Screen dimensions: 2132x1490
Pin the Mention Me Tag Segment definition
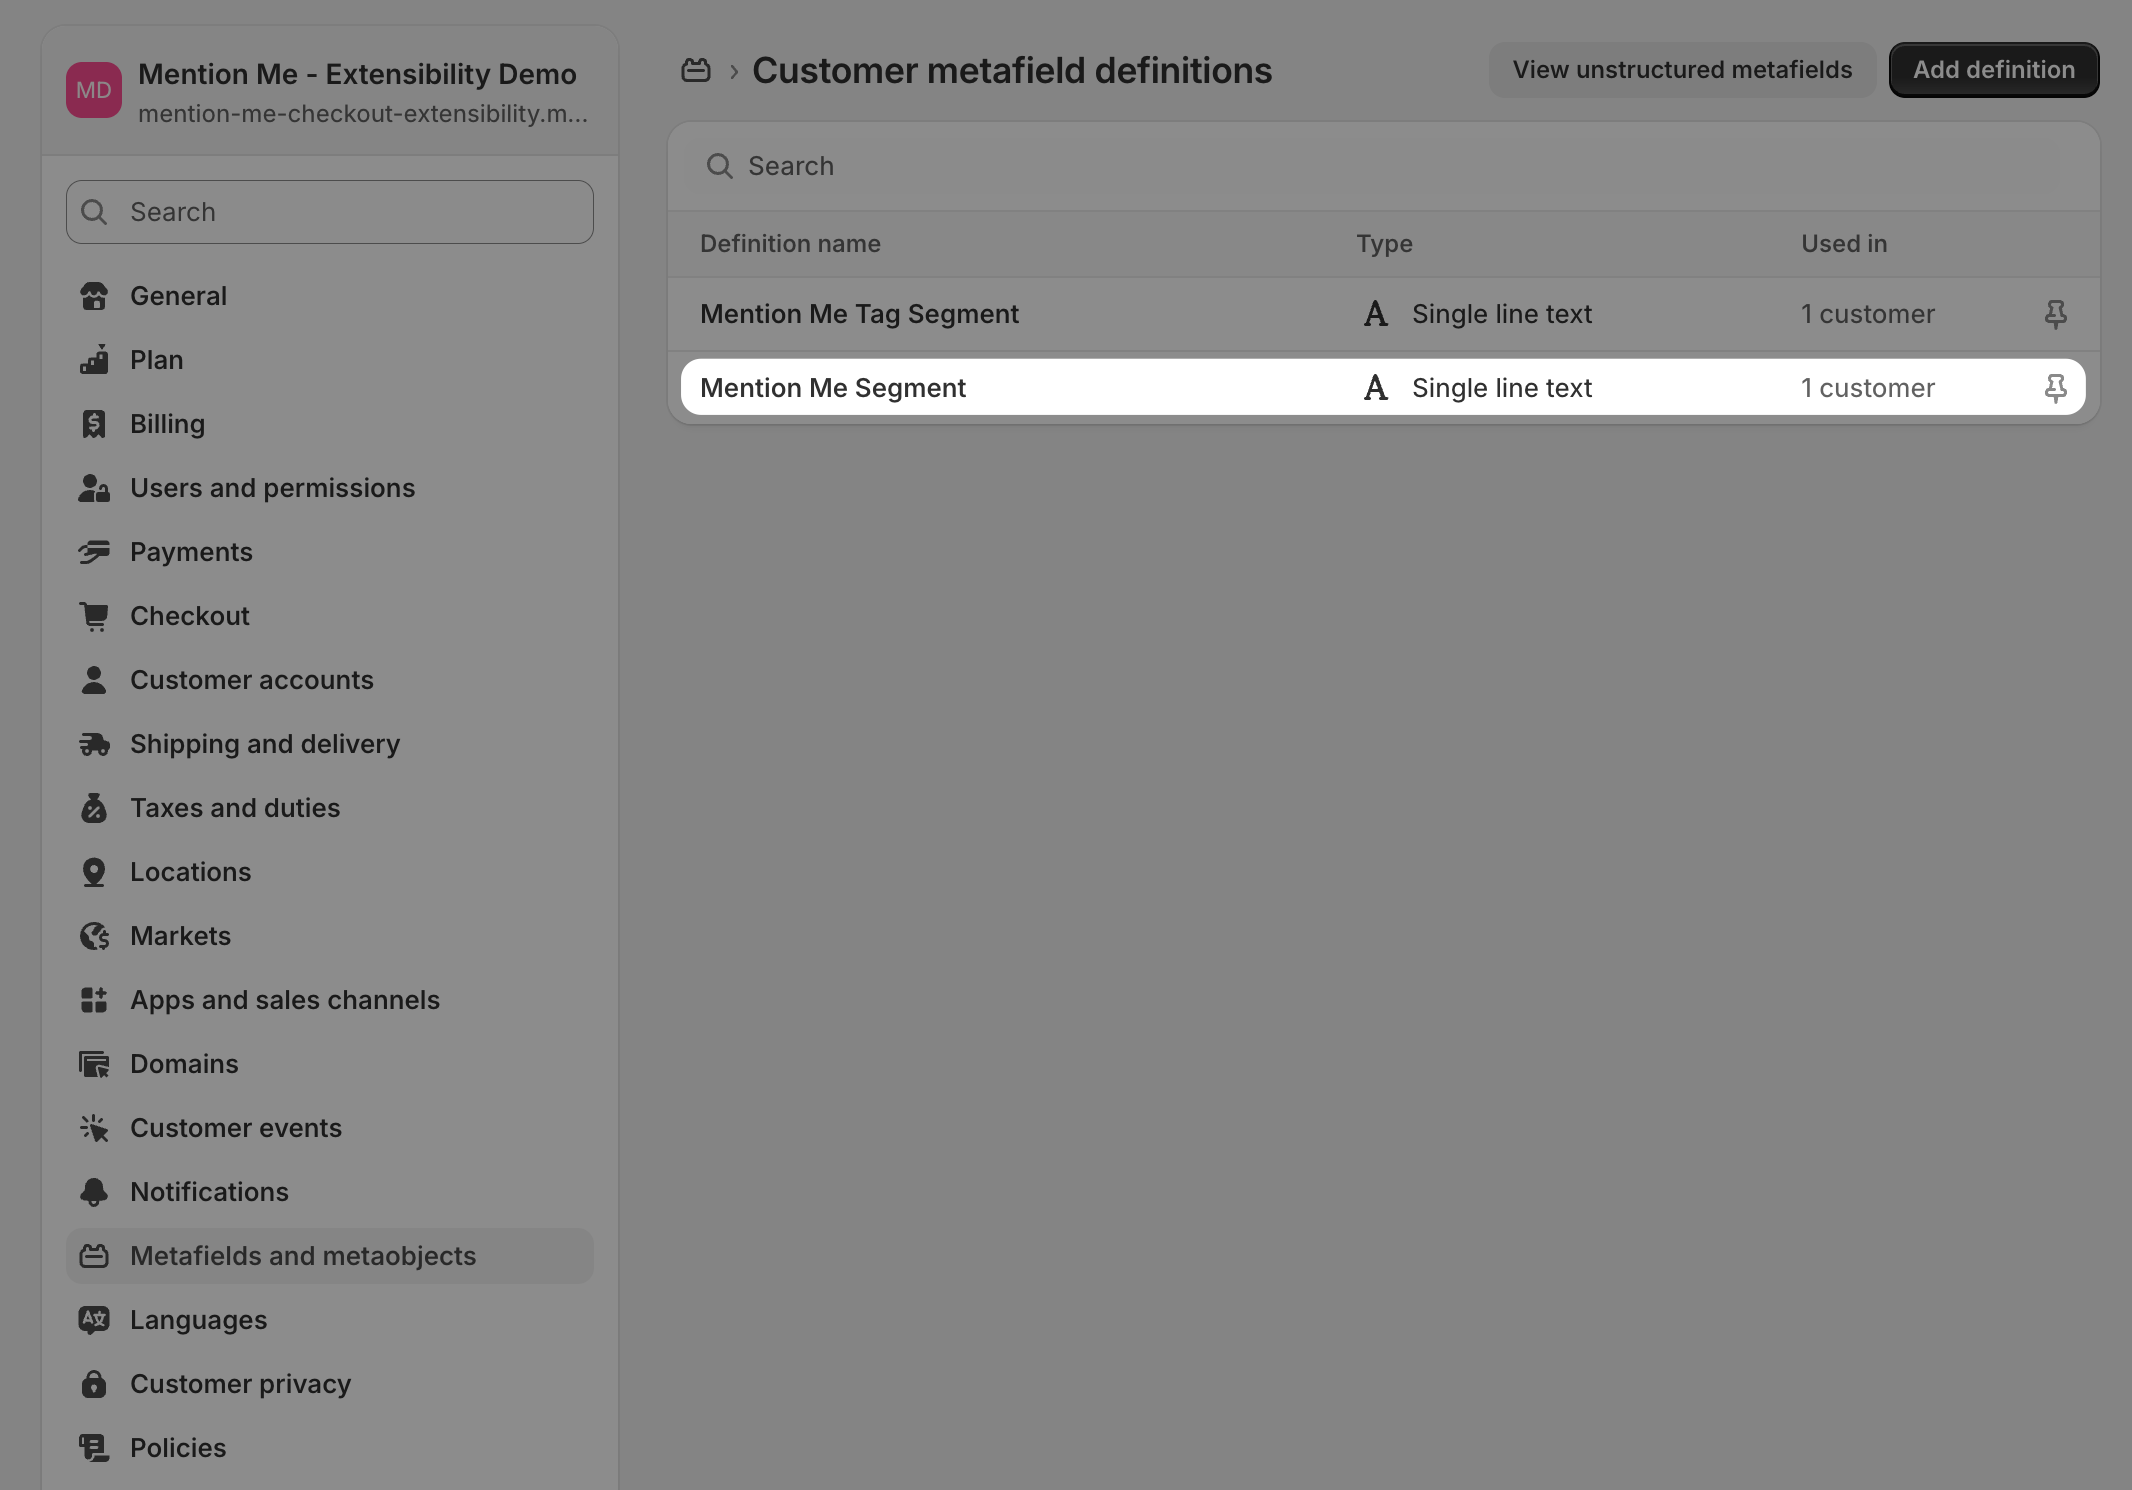[x=2056, y=314]
